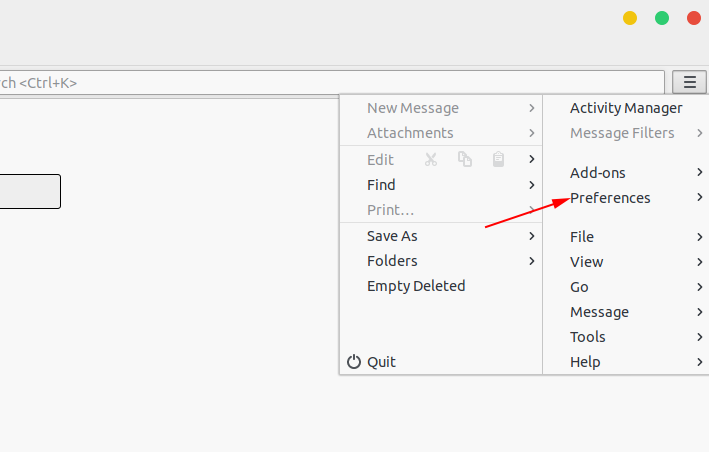Expand the View submenu arrow
This screenshot has height=452, width=709.
click(x=700, y=262)
